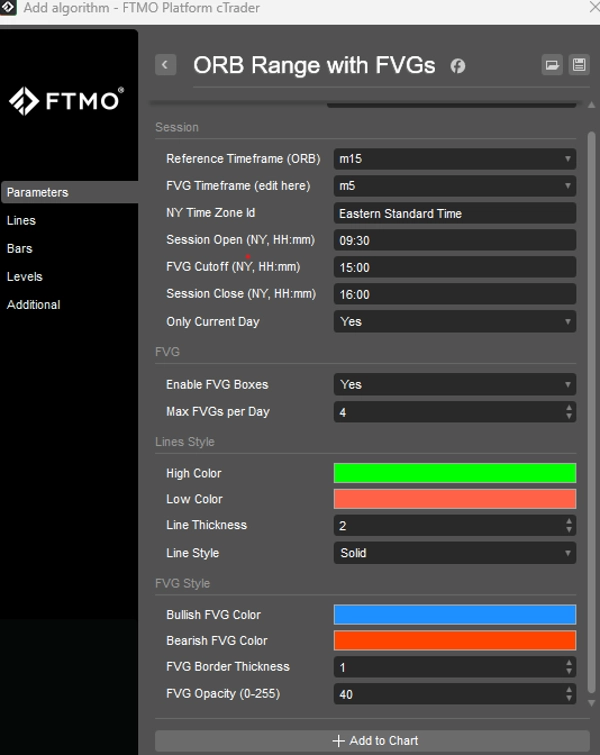The height and width of the screenshot is (755, 600).
Task: Open the Additional tab
Action: click(x=33, y=304)
